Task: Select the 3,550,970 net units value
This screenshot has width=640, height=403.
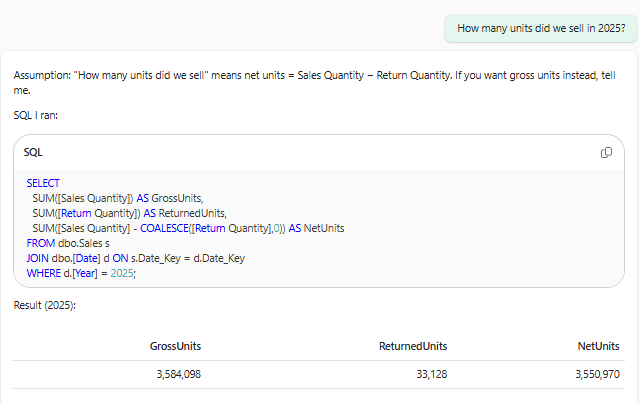Action: pos(597,374)
